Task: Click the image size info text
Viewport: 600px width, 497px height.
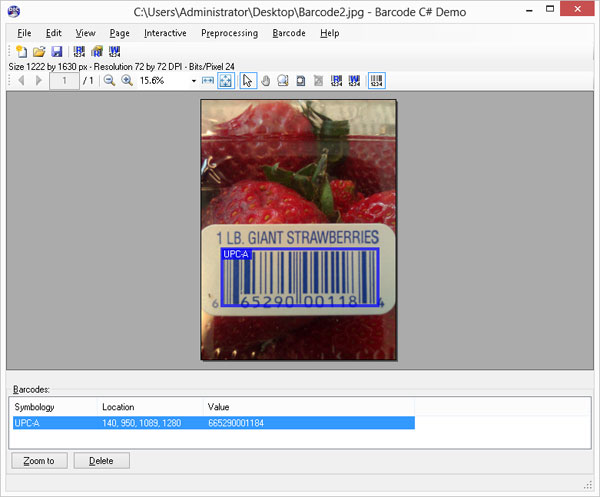Action: pyautogui.click(x=121, y=67)
